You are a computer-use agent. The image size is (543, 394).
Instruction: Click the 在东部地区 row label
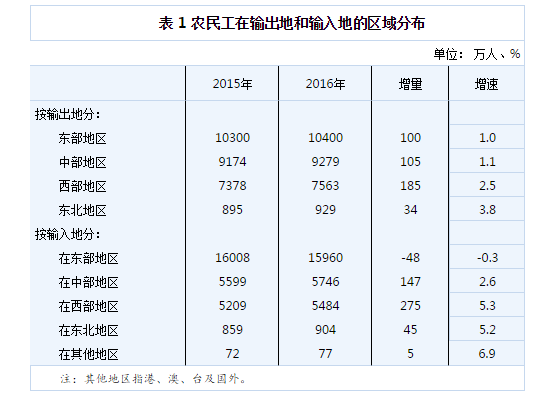point(88,258)
